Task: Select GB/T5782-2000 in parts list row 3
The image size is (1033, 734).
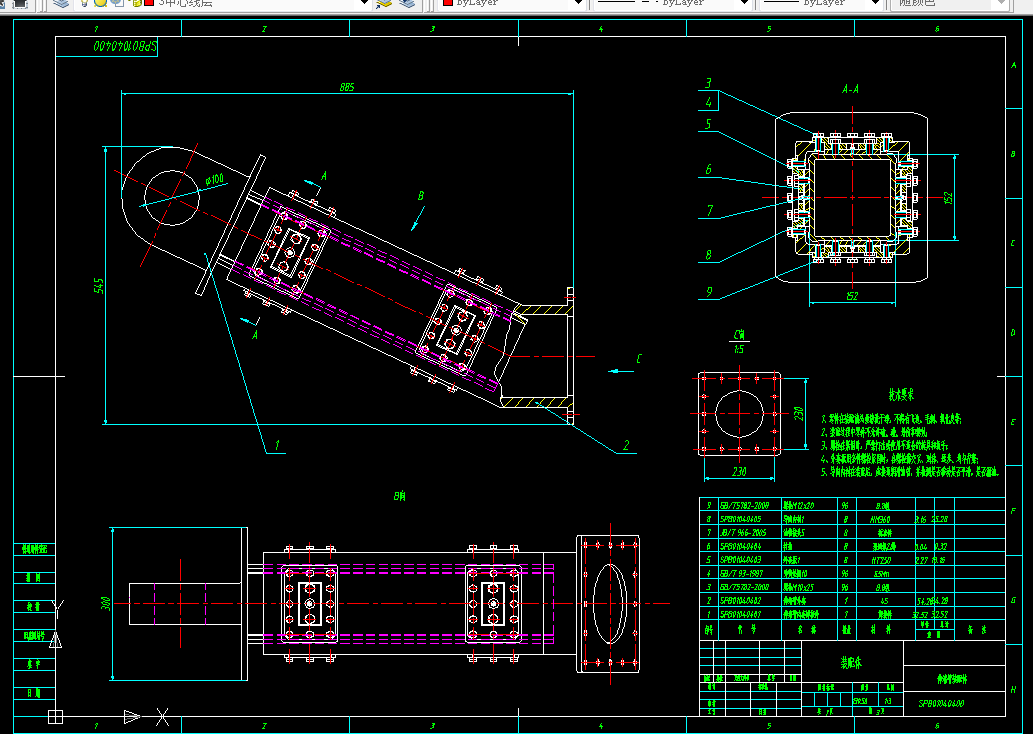Action: (x=744, y=587)
